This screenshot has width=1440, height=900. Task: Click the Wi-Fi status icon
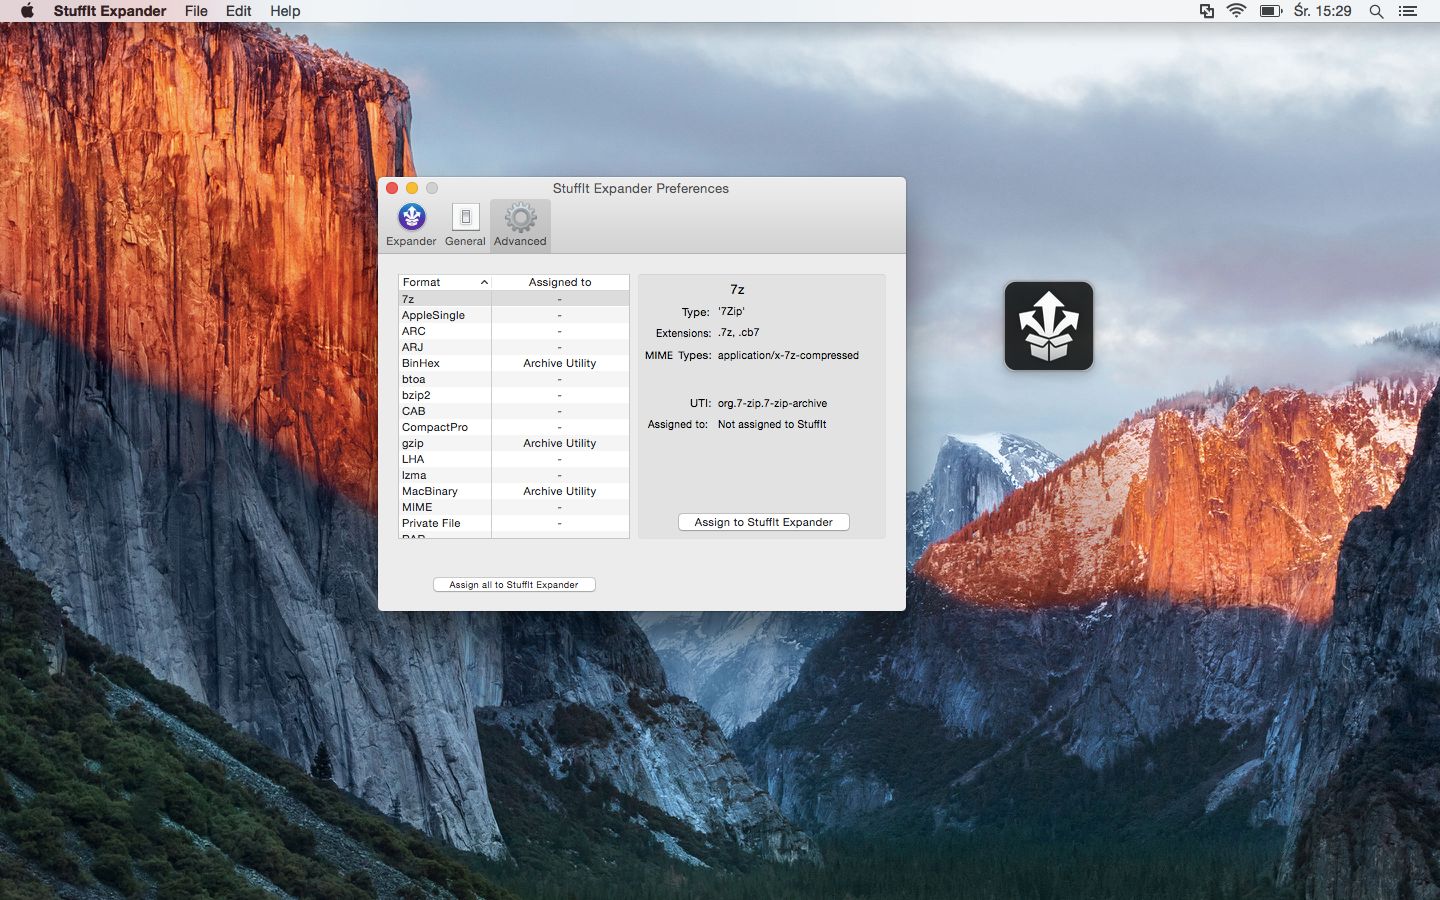[1237, 11]
